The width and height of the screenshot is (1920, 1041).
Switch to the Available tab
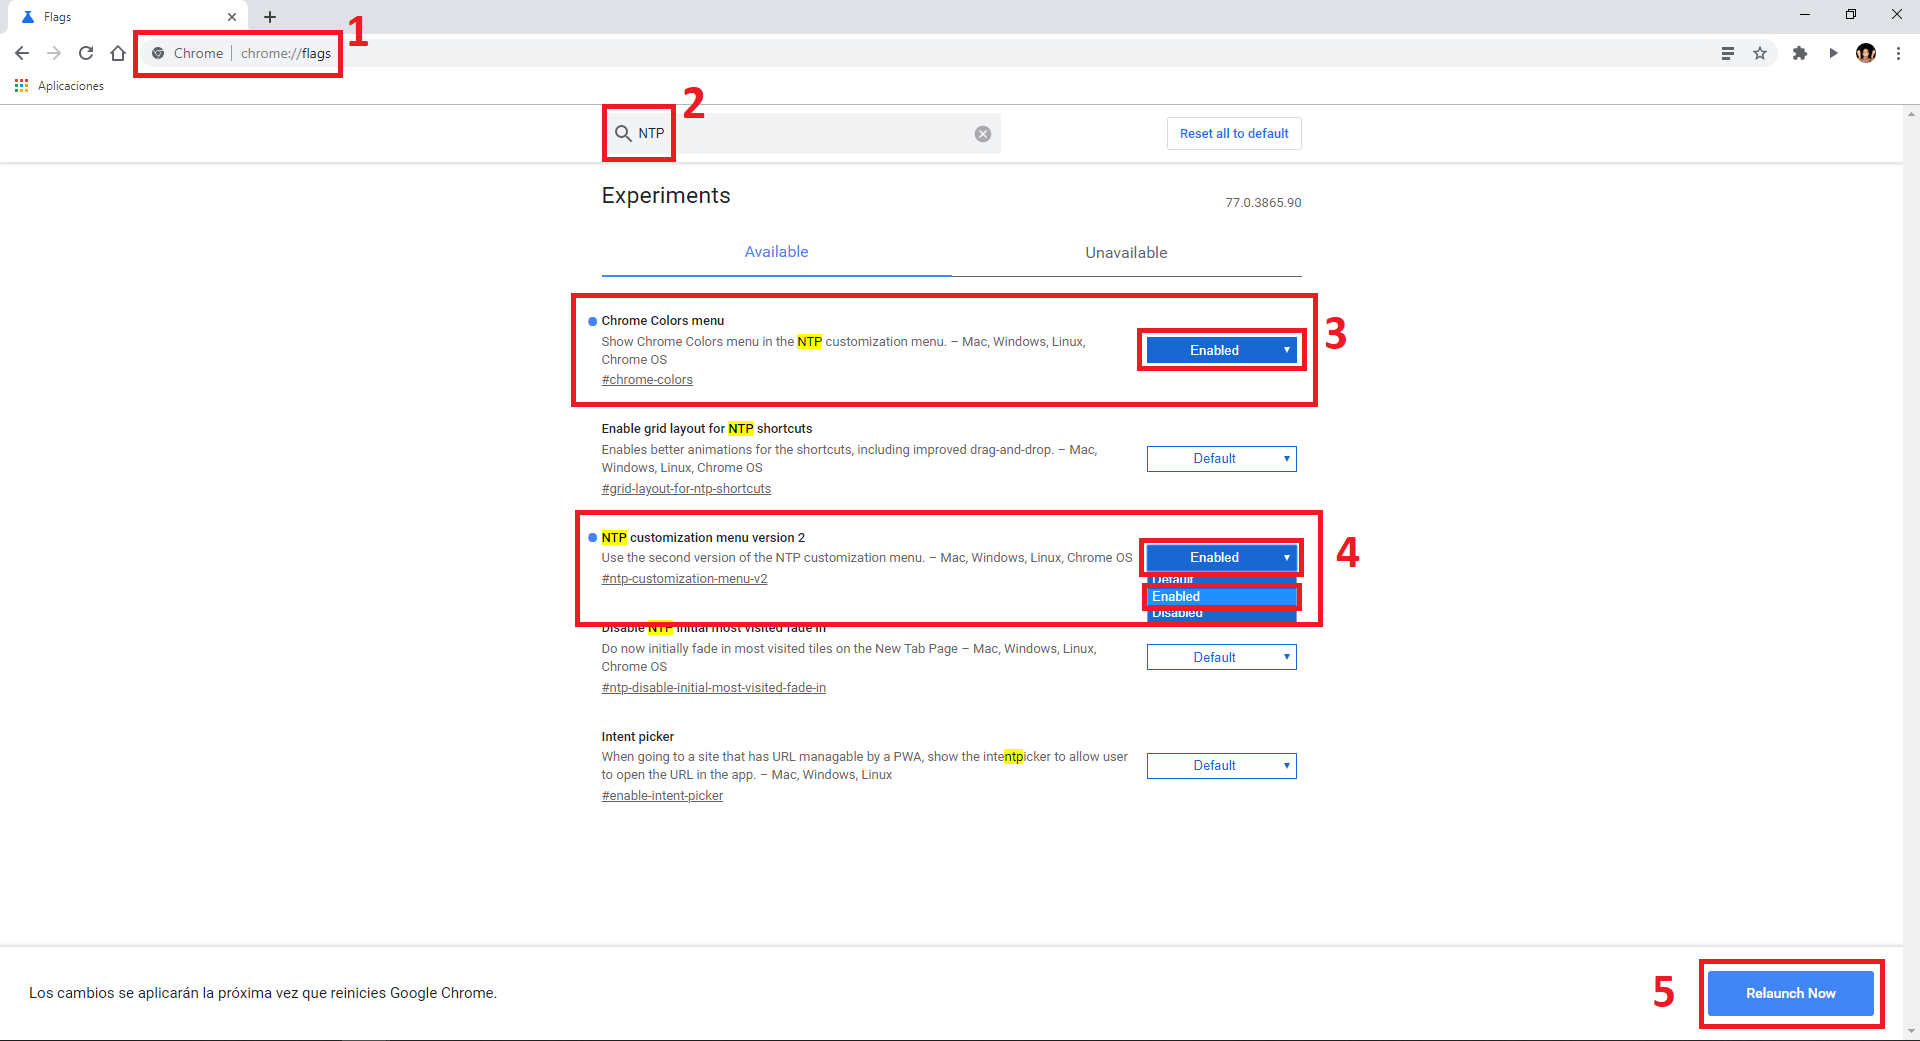coord(776,252)
